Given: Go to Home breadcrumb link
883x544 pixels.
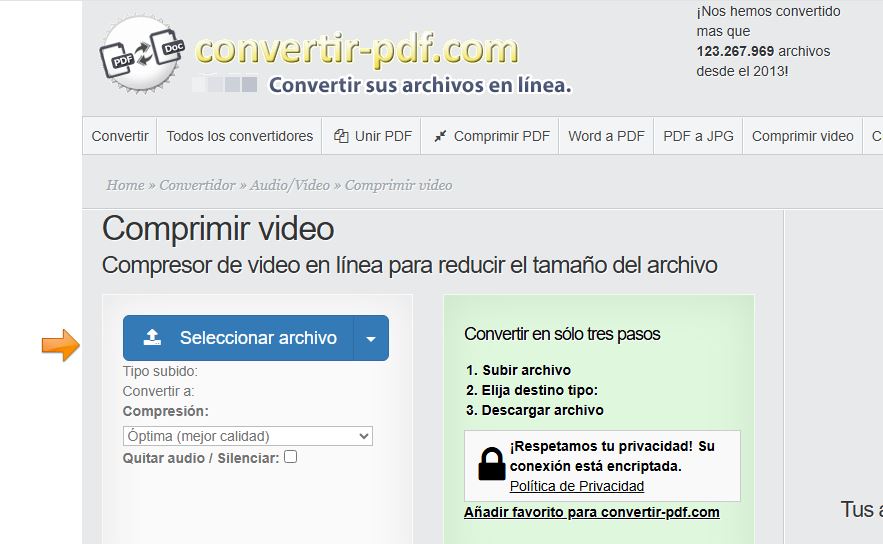Looking at the screenshot, I should (x=125, y=185).
